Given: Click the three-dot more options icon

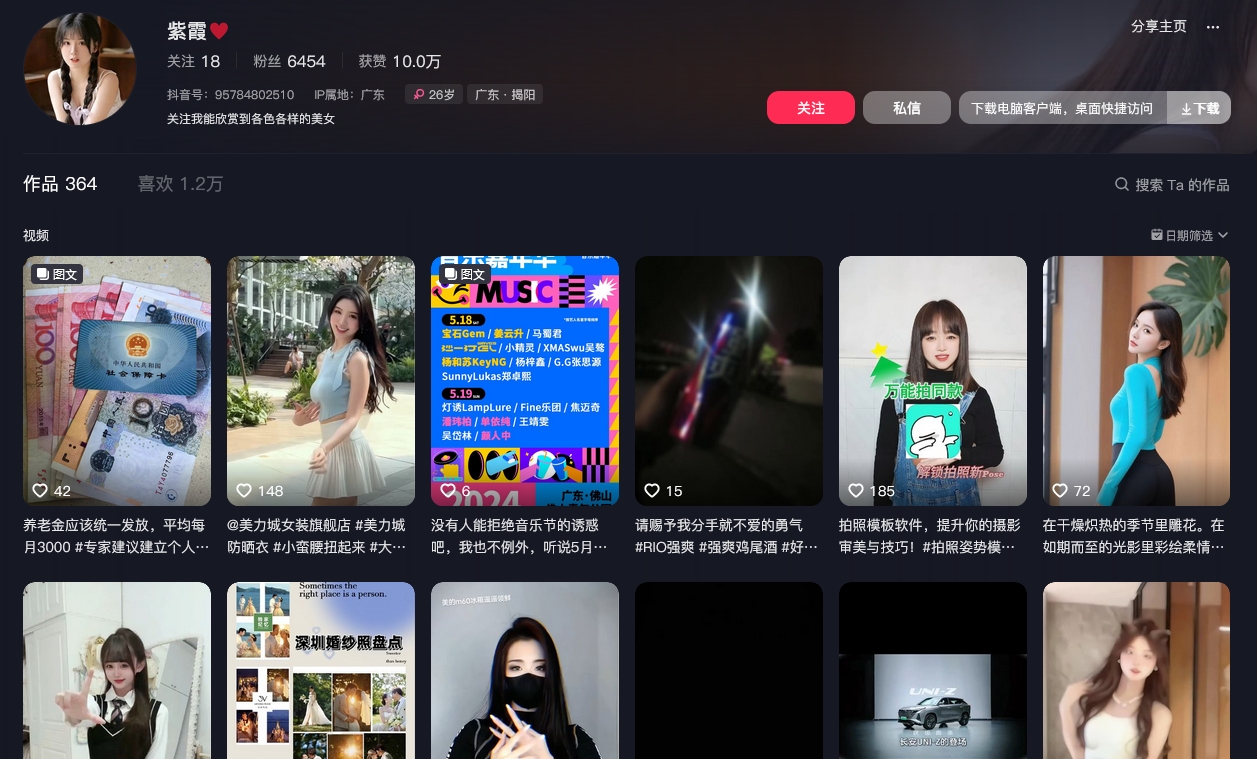Looking at the screenshot, I should point(1213,27).
